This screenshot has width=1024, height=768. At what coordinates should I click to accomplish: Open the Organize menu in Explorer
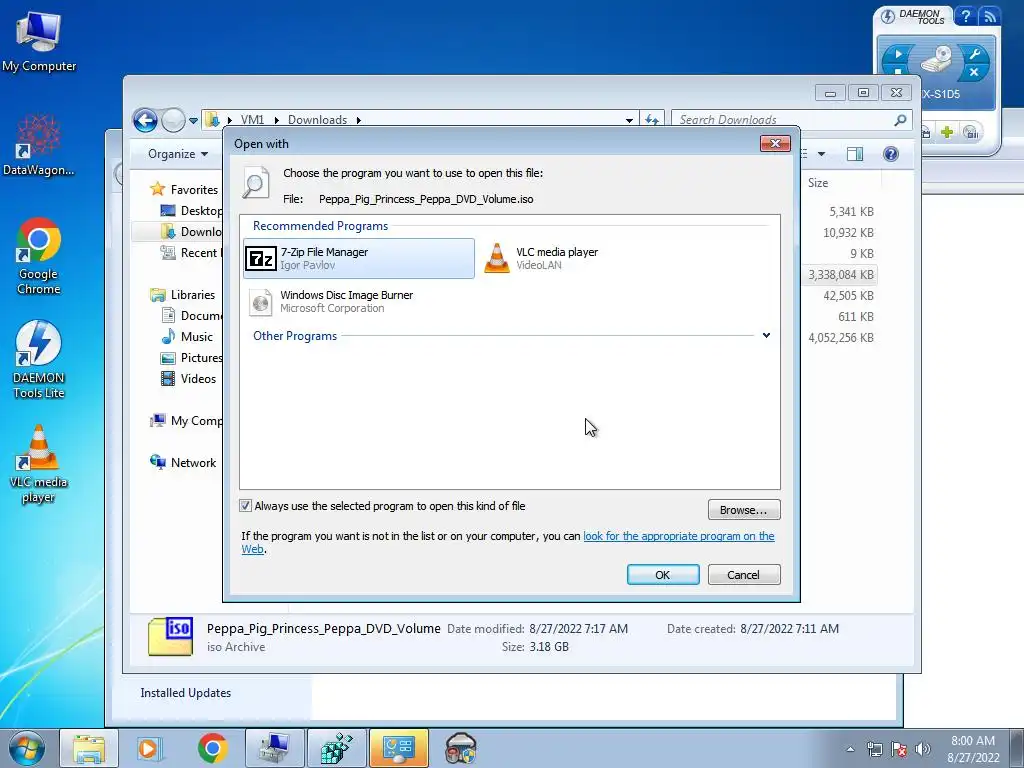coord(178,154)
